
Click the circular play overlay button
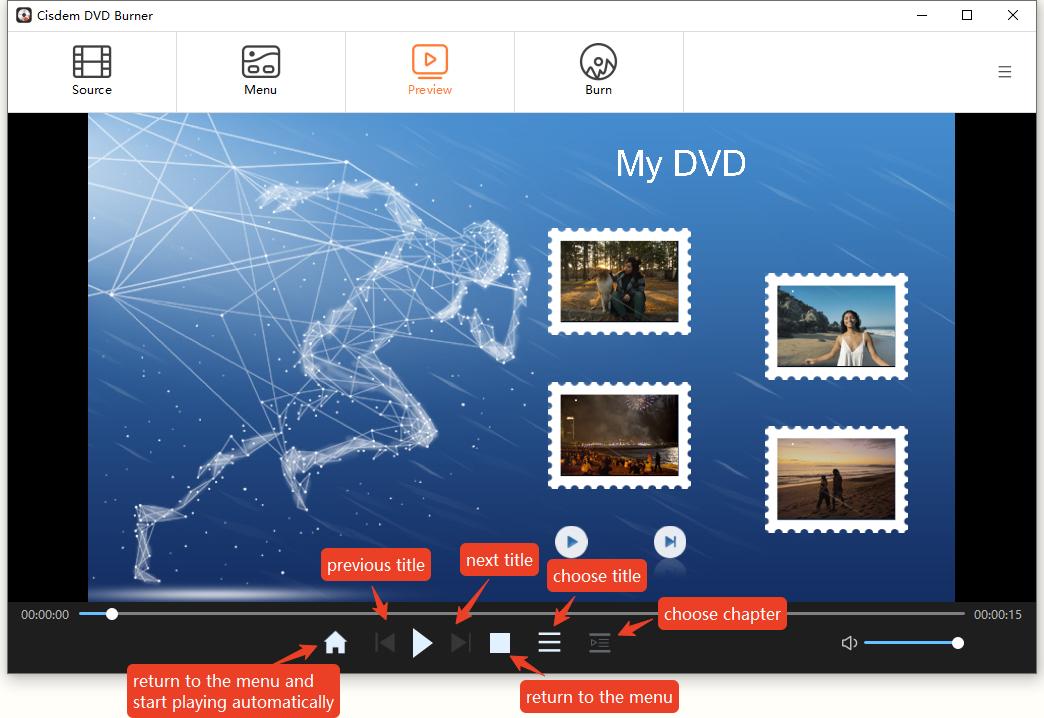(x=571, y=541)
